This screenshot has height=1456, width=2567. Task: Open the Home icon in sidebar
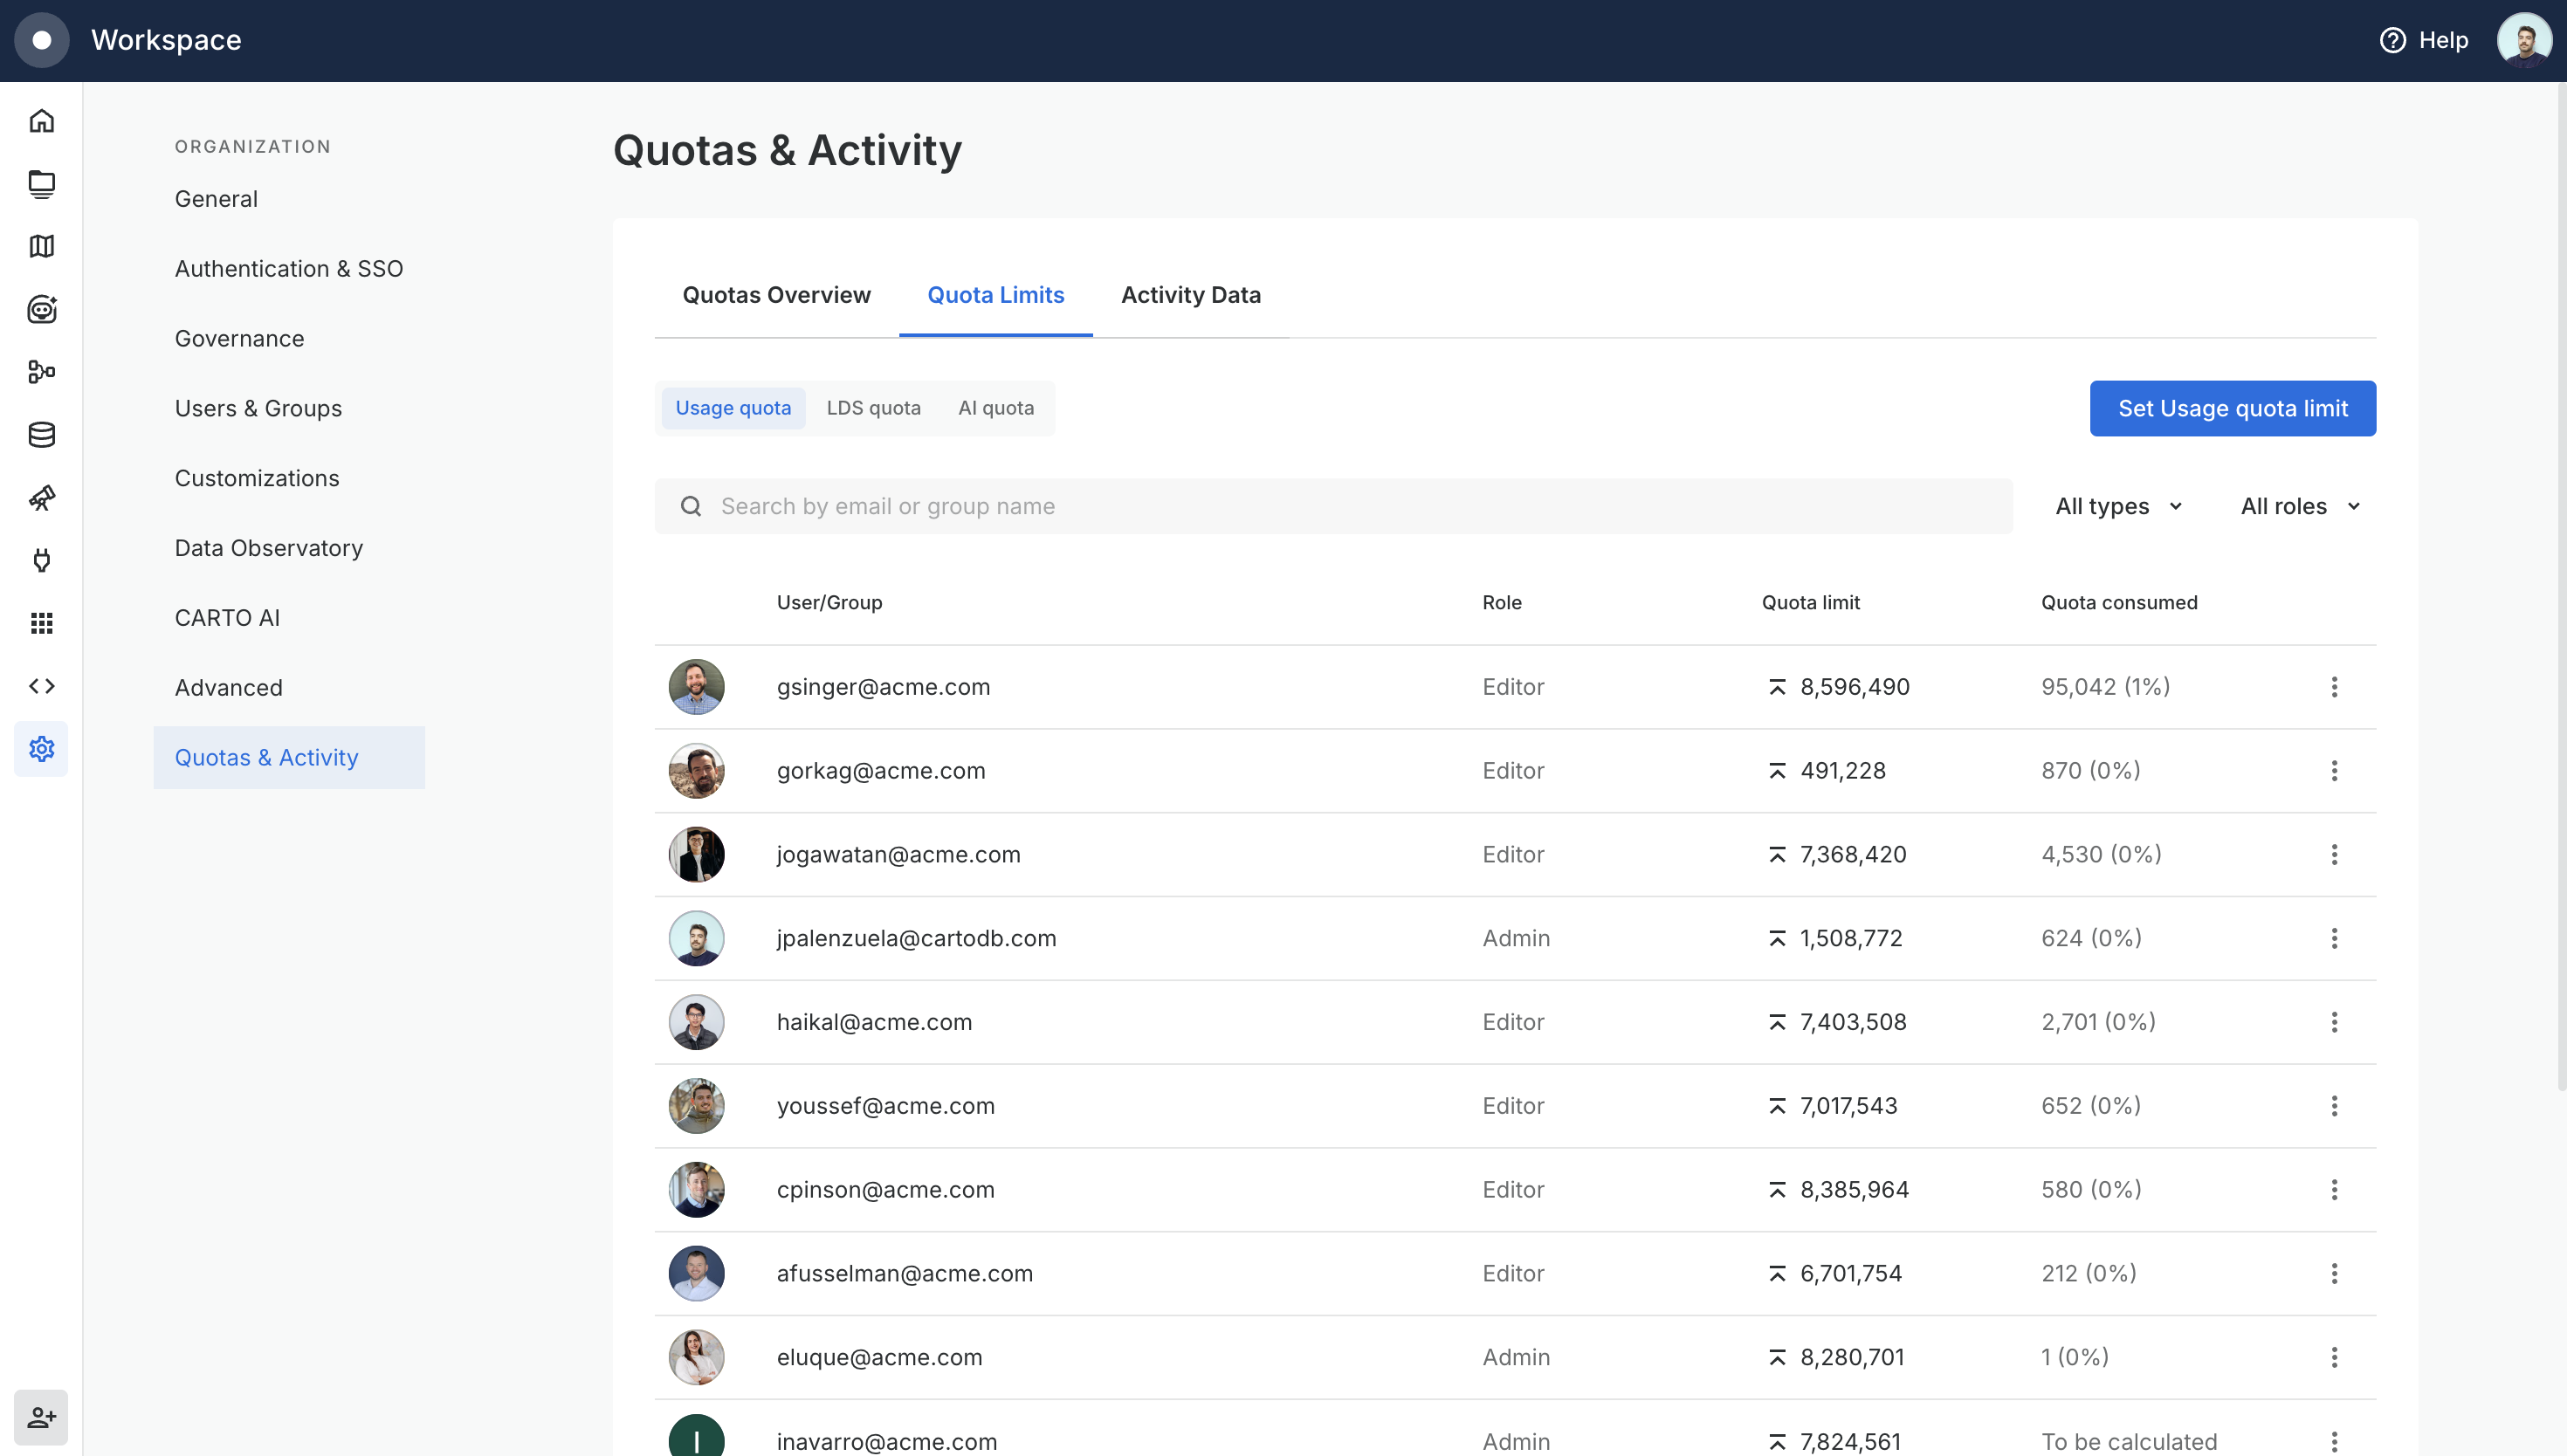[41, 121]
